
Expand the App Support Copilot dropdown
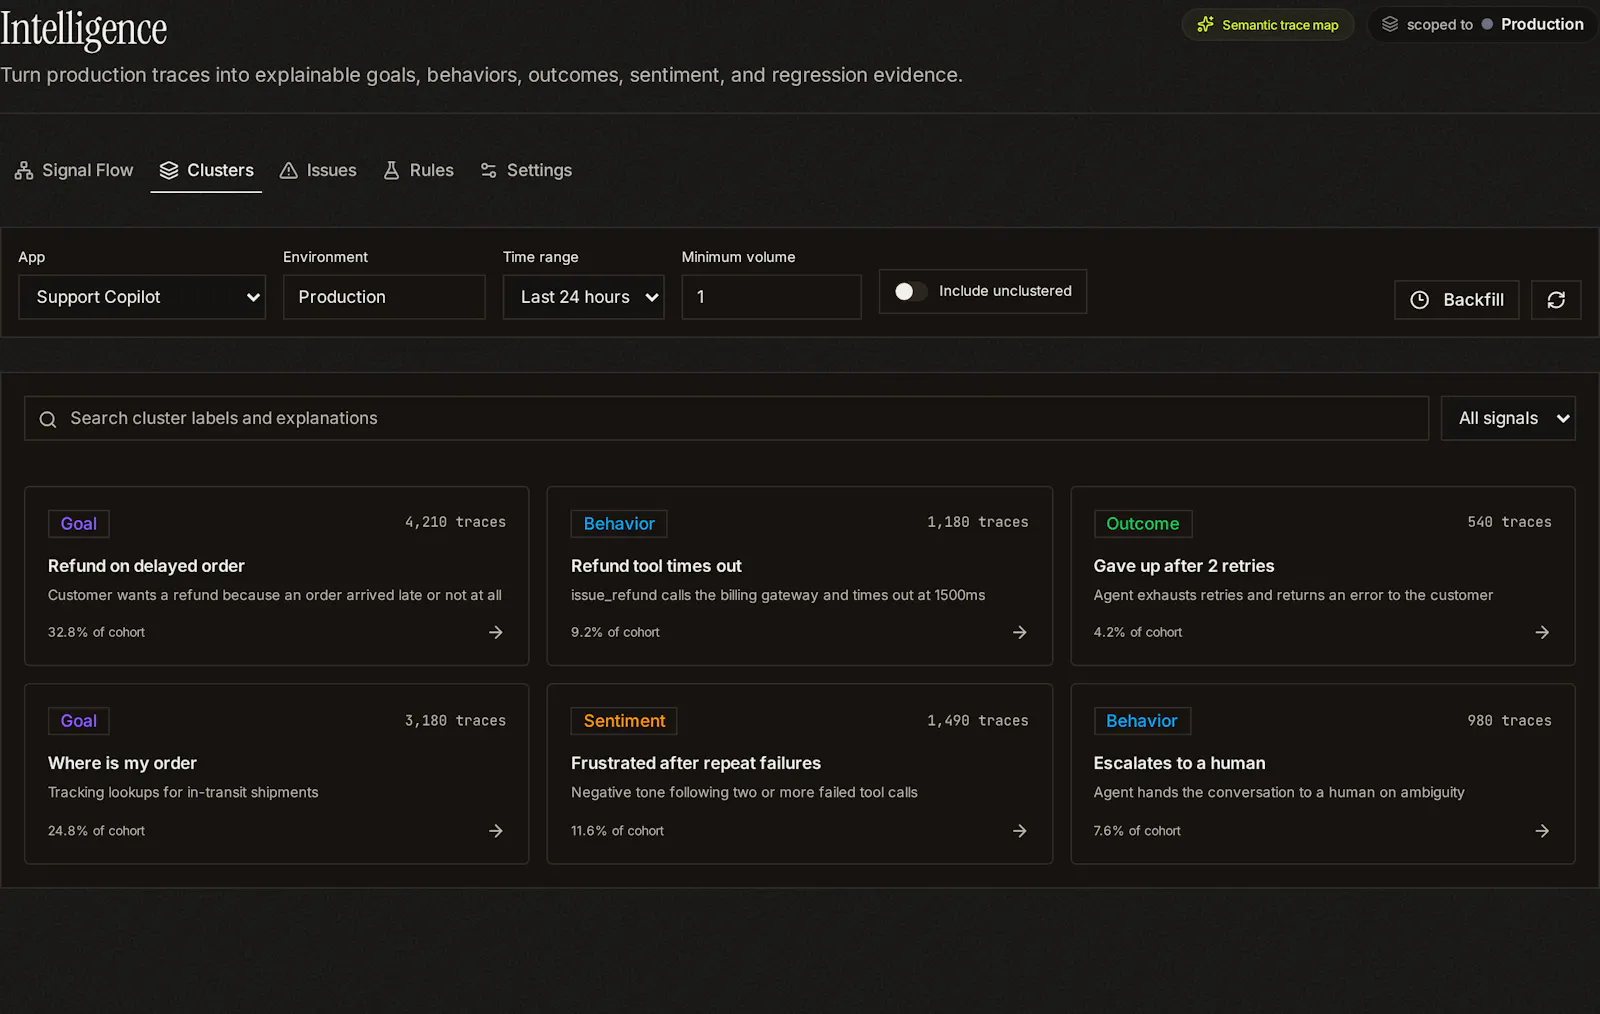coord(142,297)
